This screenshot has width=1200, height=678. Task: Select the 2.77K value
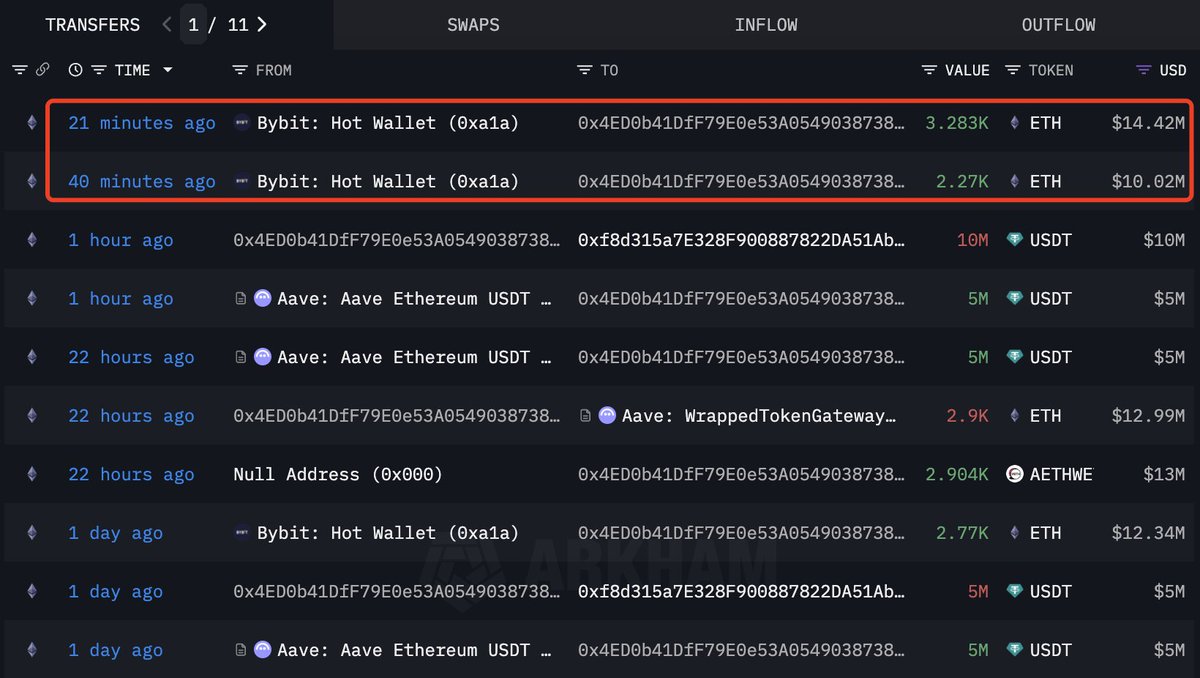click(962, 533)
